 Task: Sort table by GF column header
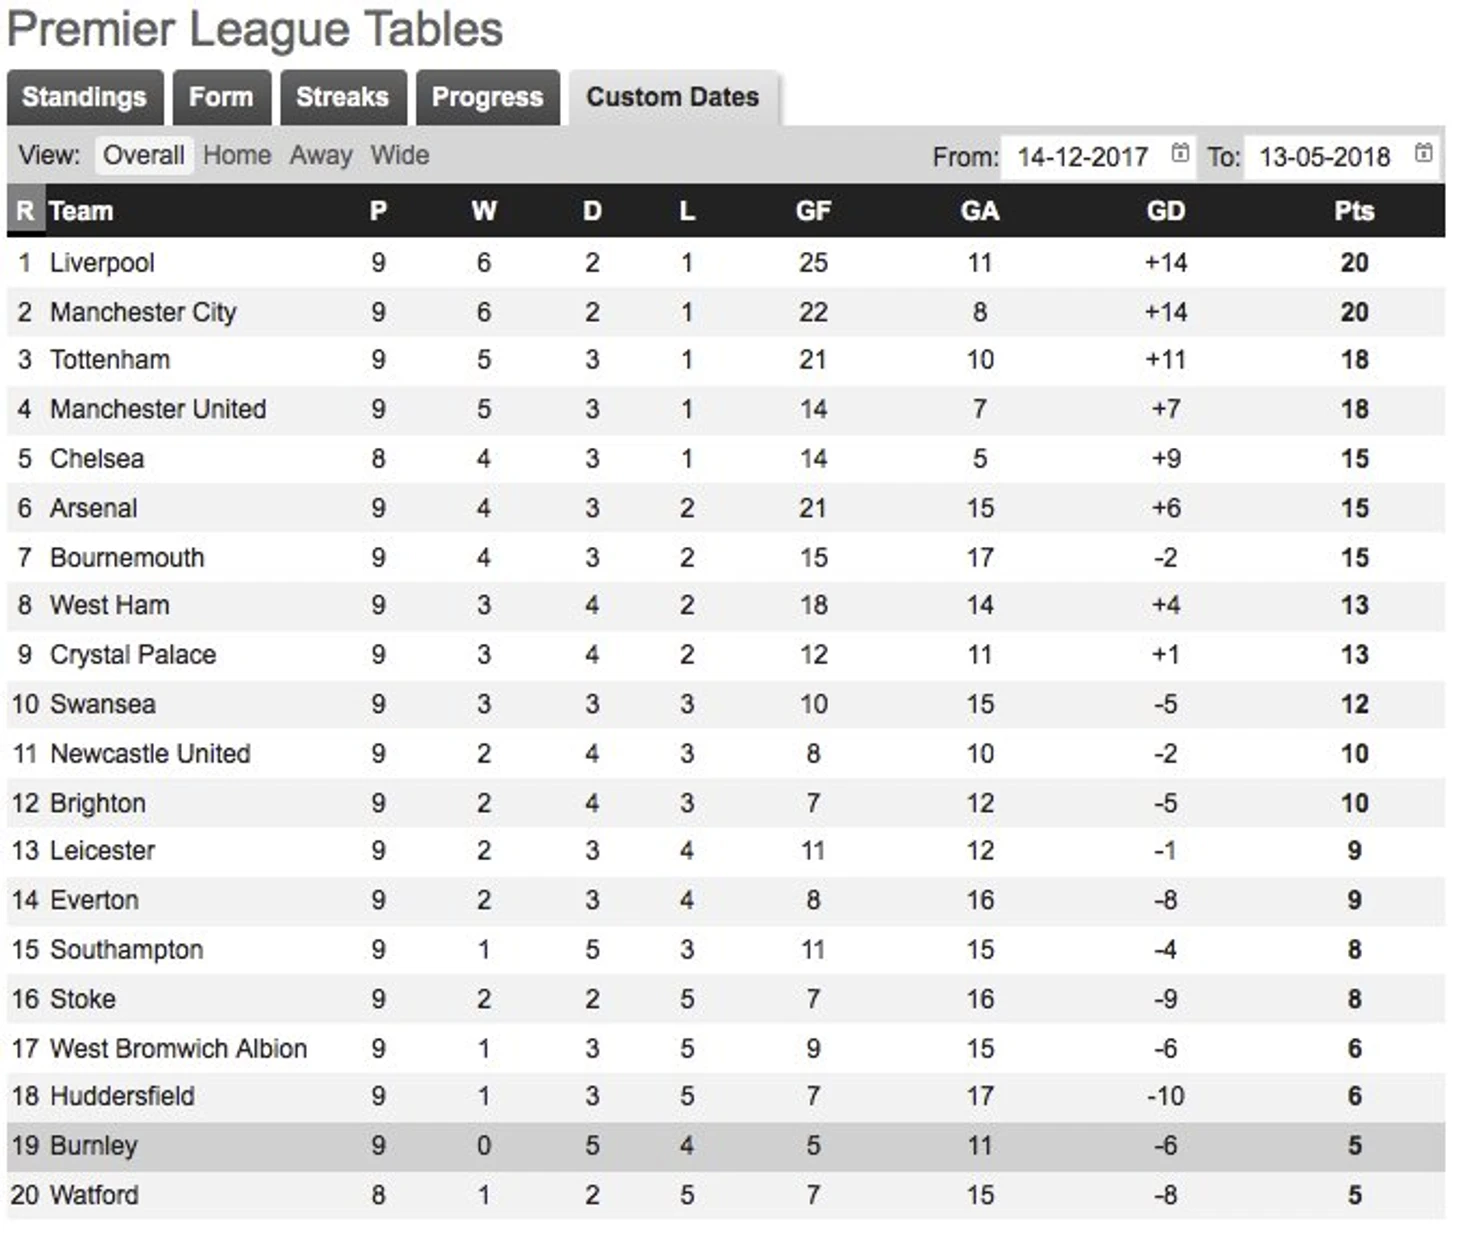click(x=813, y=211)
